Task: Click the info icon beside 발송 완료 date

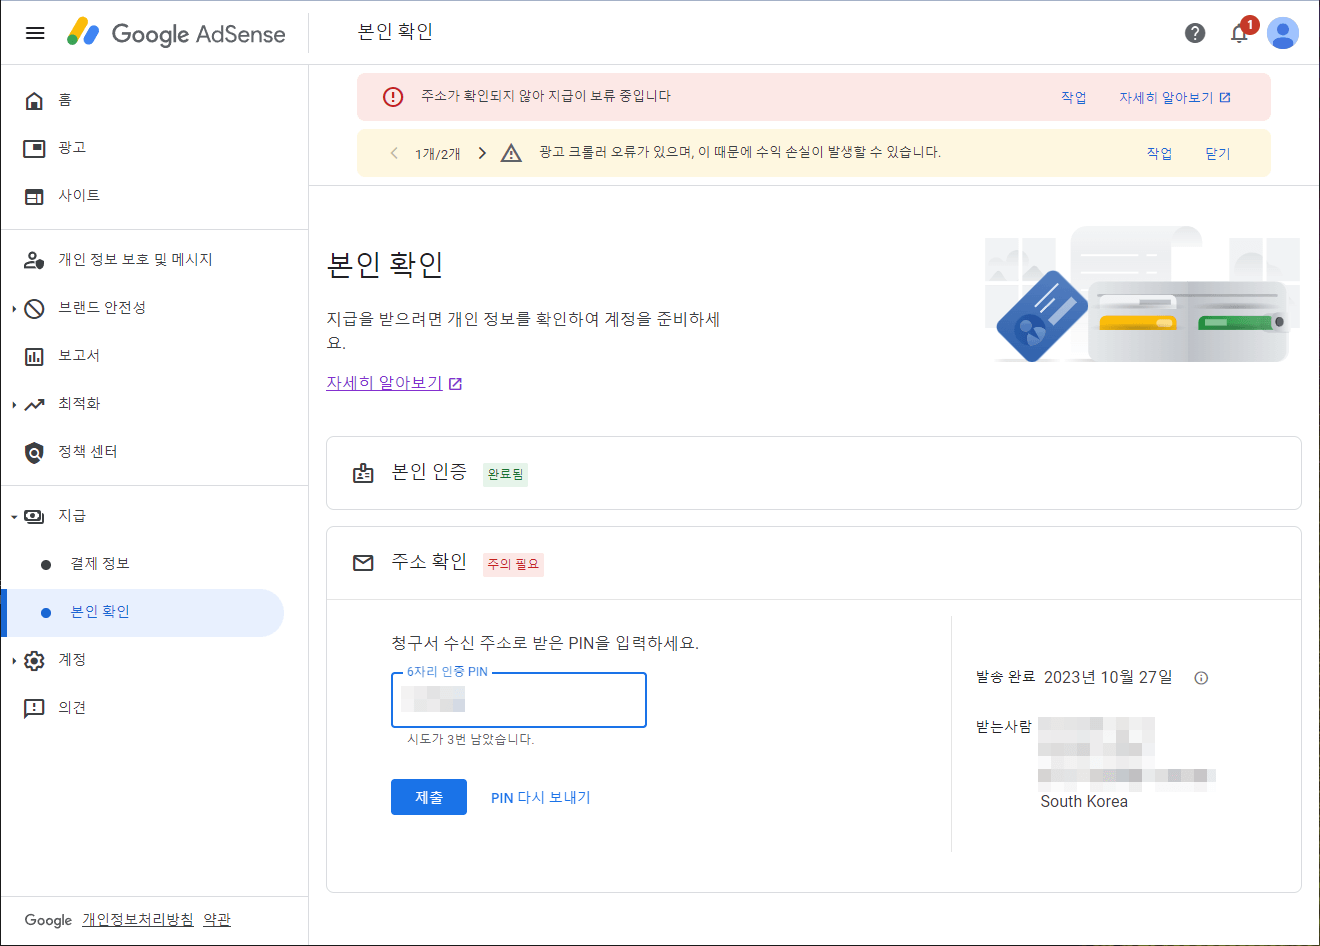Action: 1201,677
